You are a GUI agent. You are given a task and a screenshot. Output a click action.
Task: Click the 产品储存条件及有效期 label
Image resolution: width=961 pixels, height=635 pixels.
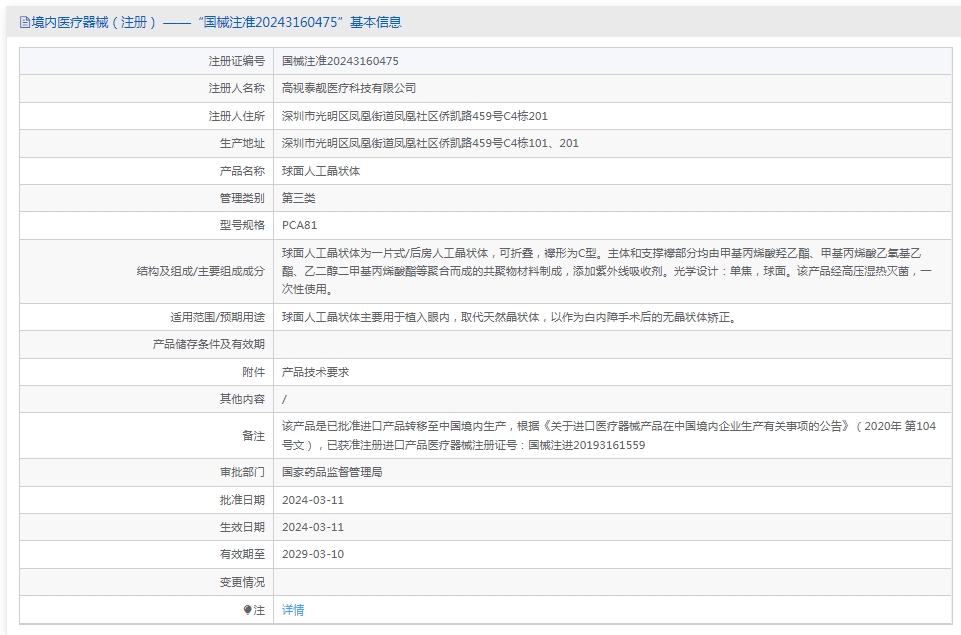click(x=208, y=344)
